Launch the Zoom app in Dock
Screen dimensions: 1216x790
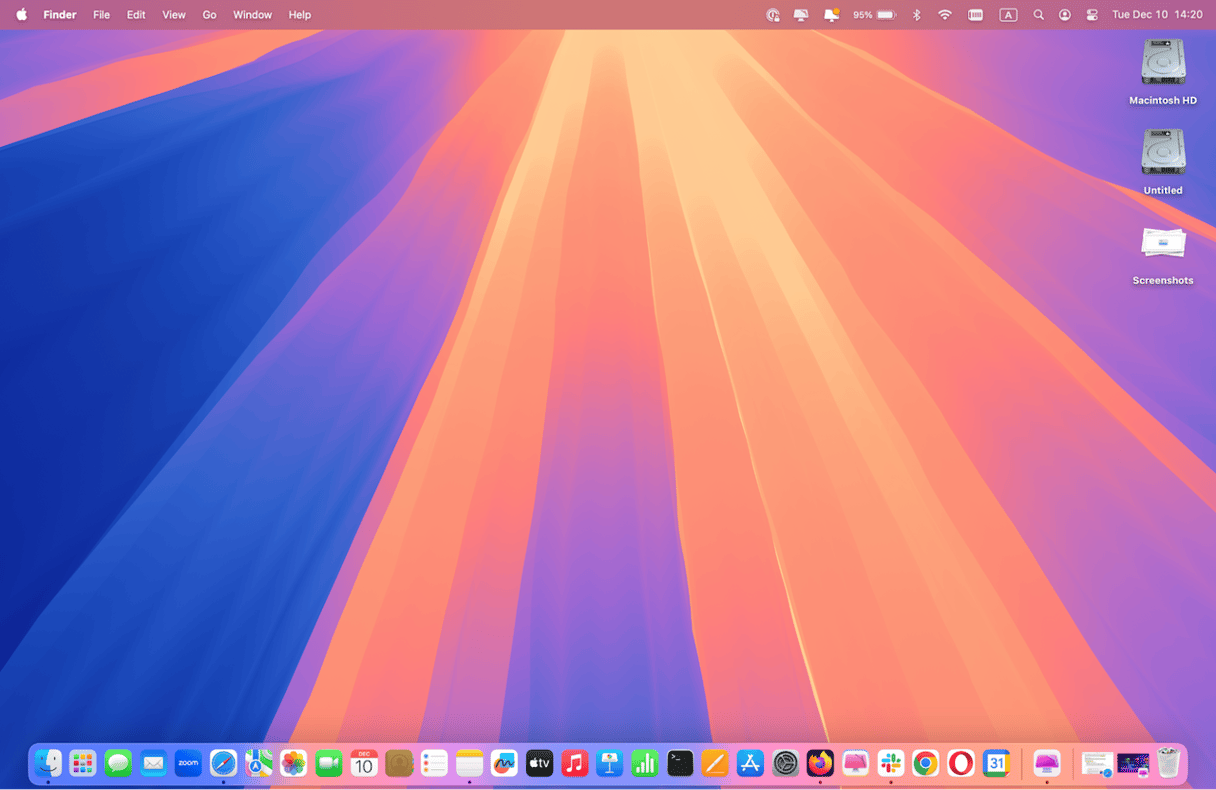click(x=188, y=764)
